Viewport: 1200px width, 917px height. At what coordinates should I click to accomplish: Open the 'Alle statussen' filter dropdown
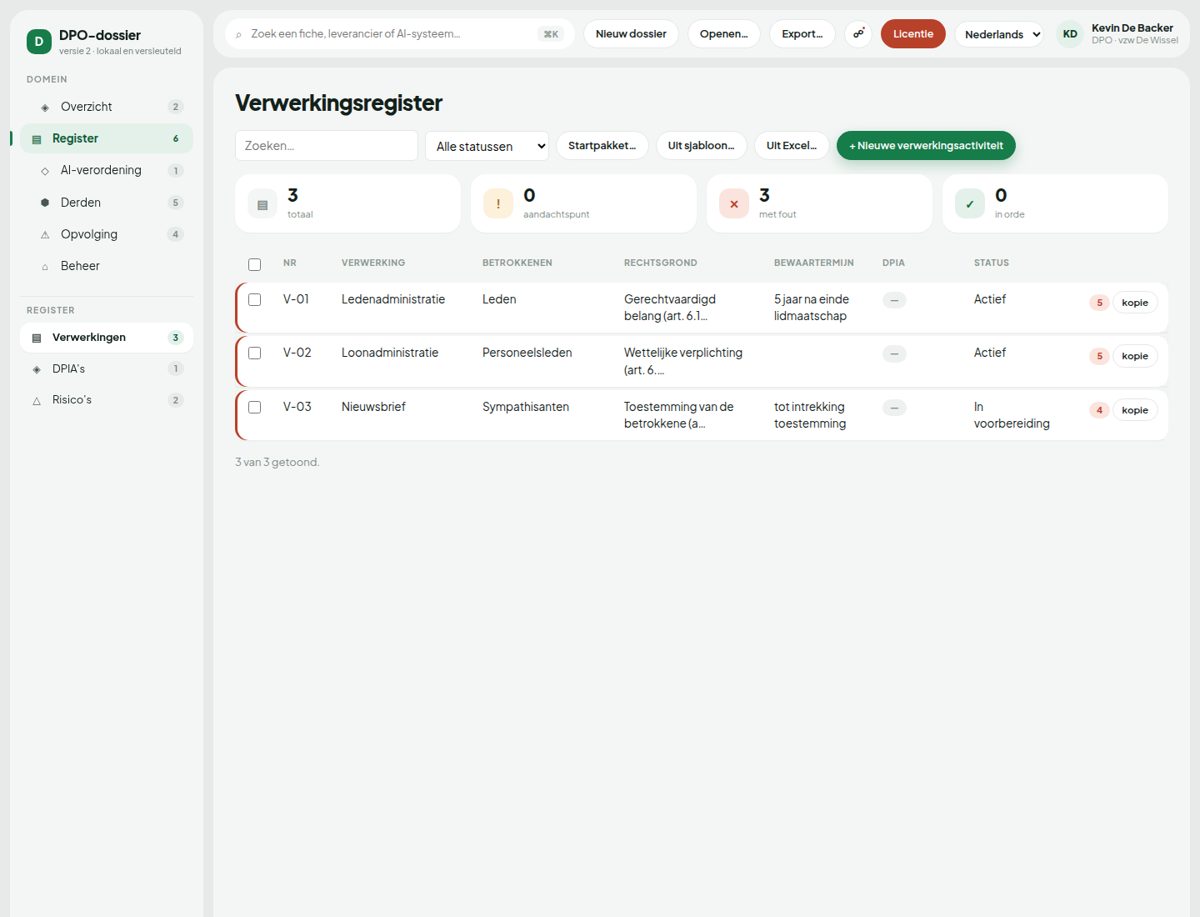(487, 146)
